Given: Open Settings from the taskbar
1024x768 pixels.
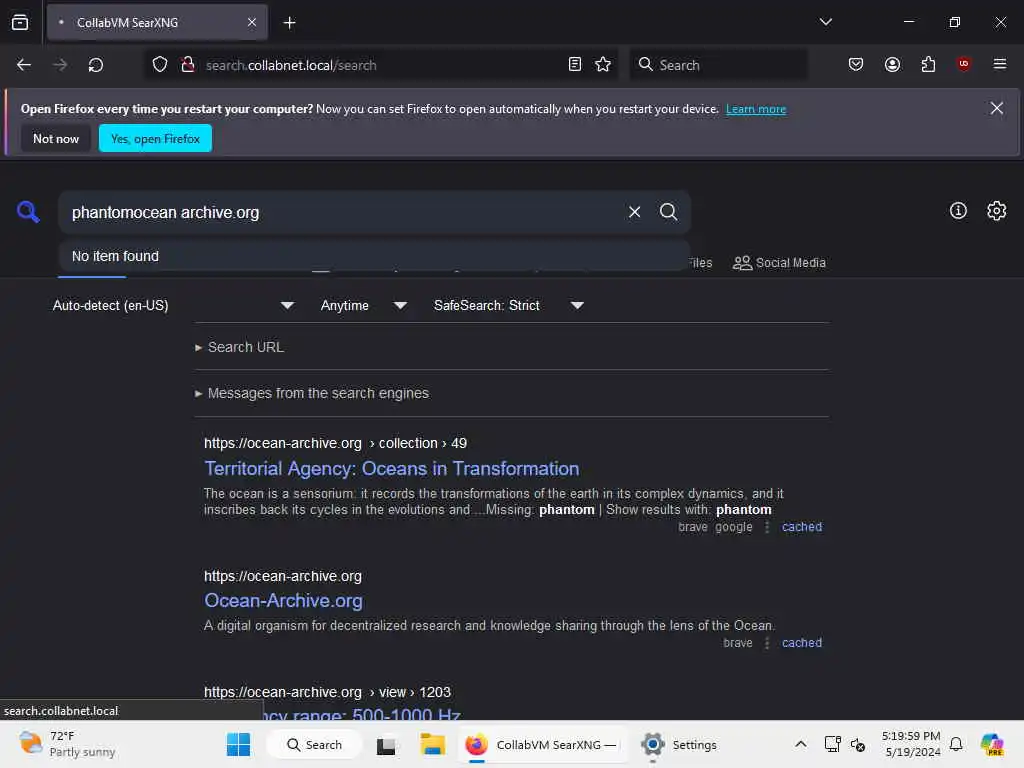Looking at the screenshot, I should [x=679, y=744].
